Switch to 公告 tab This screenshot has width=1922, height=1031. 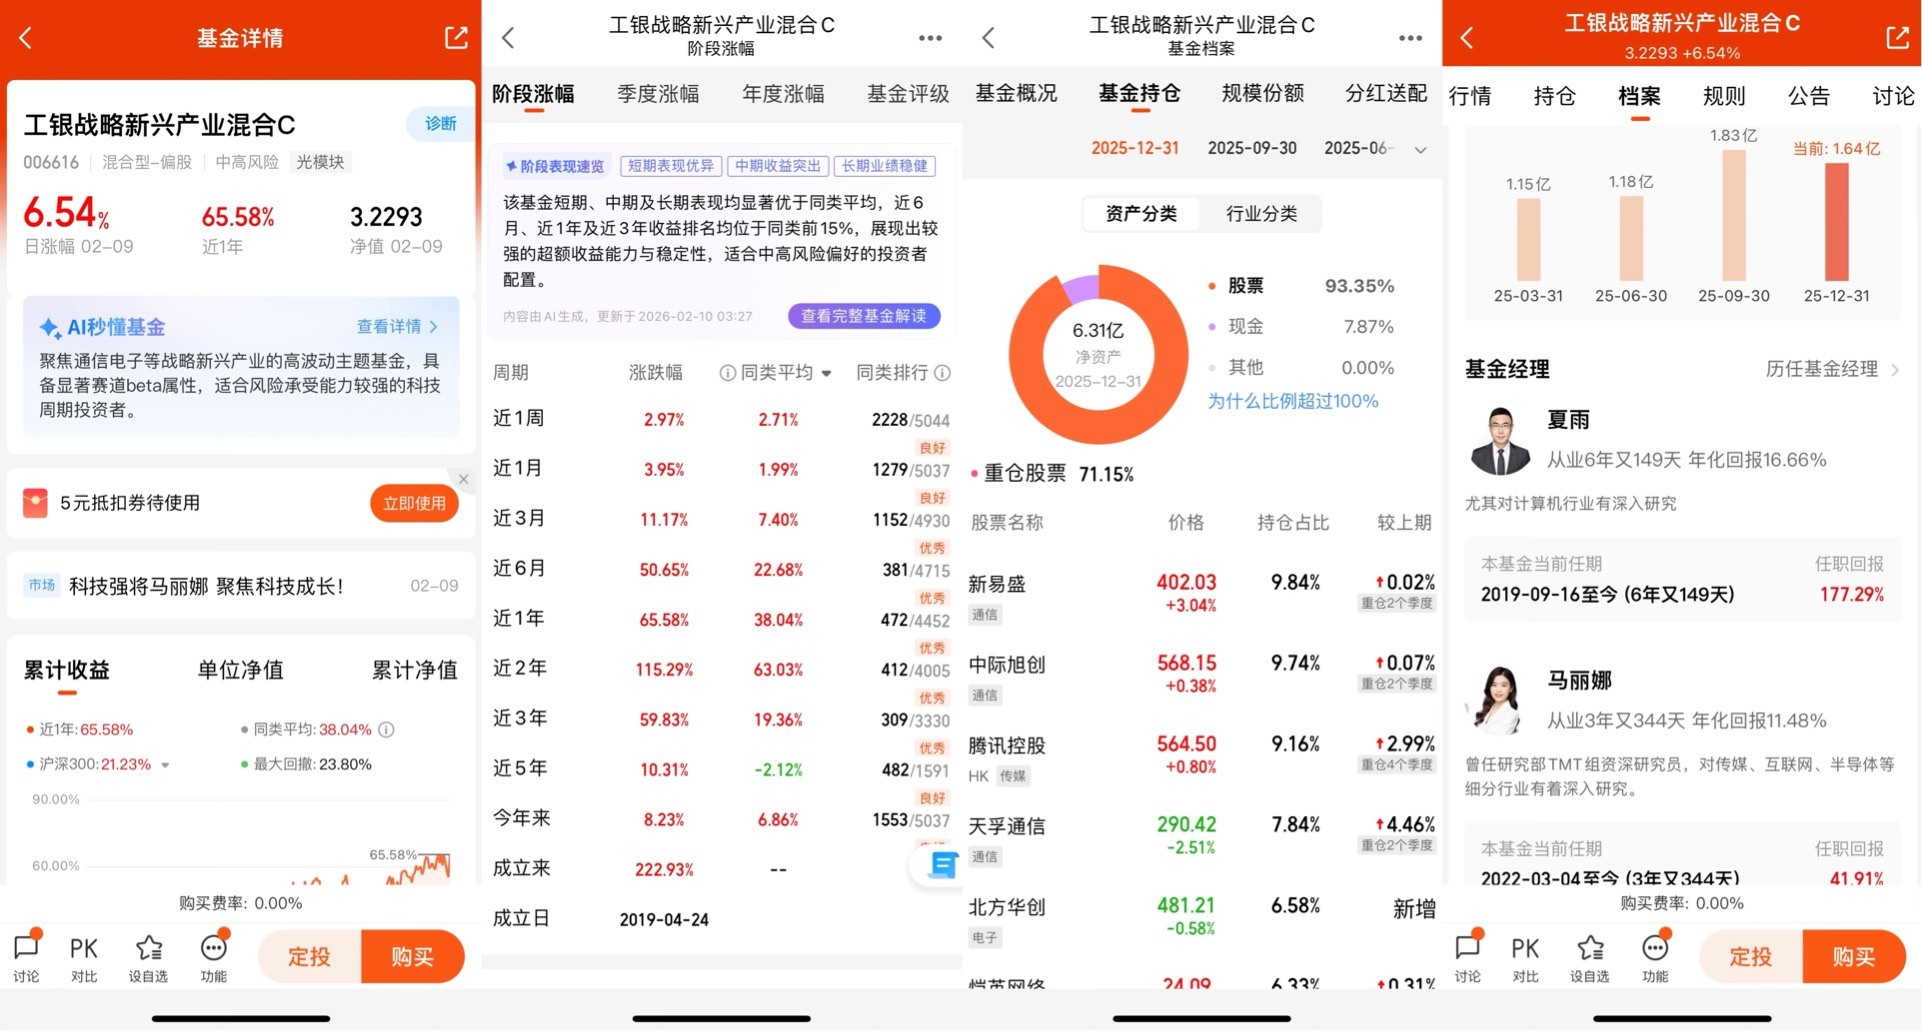pos(1809,96)
